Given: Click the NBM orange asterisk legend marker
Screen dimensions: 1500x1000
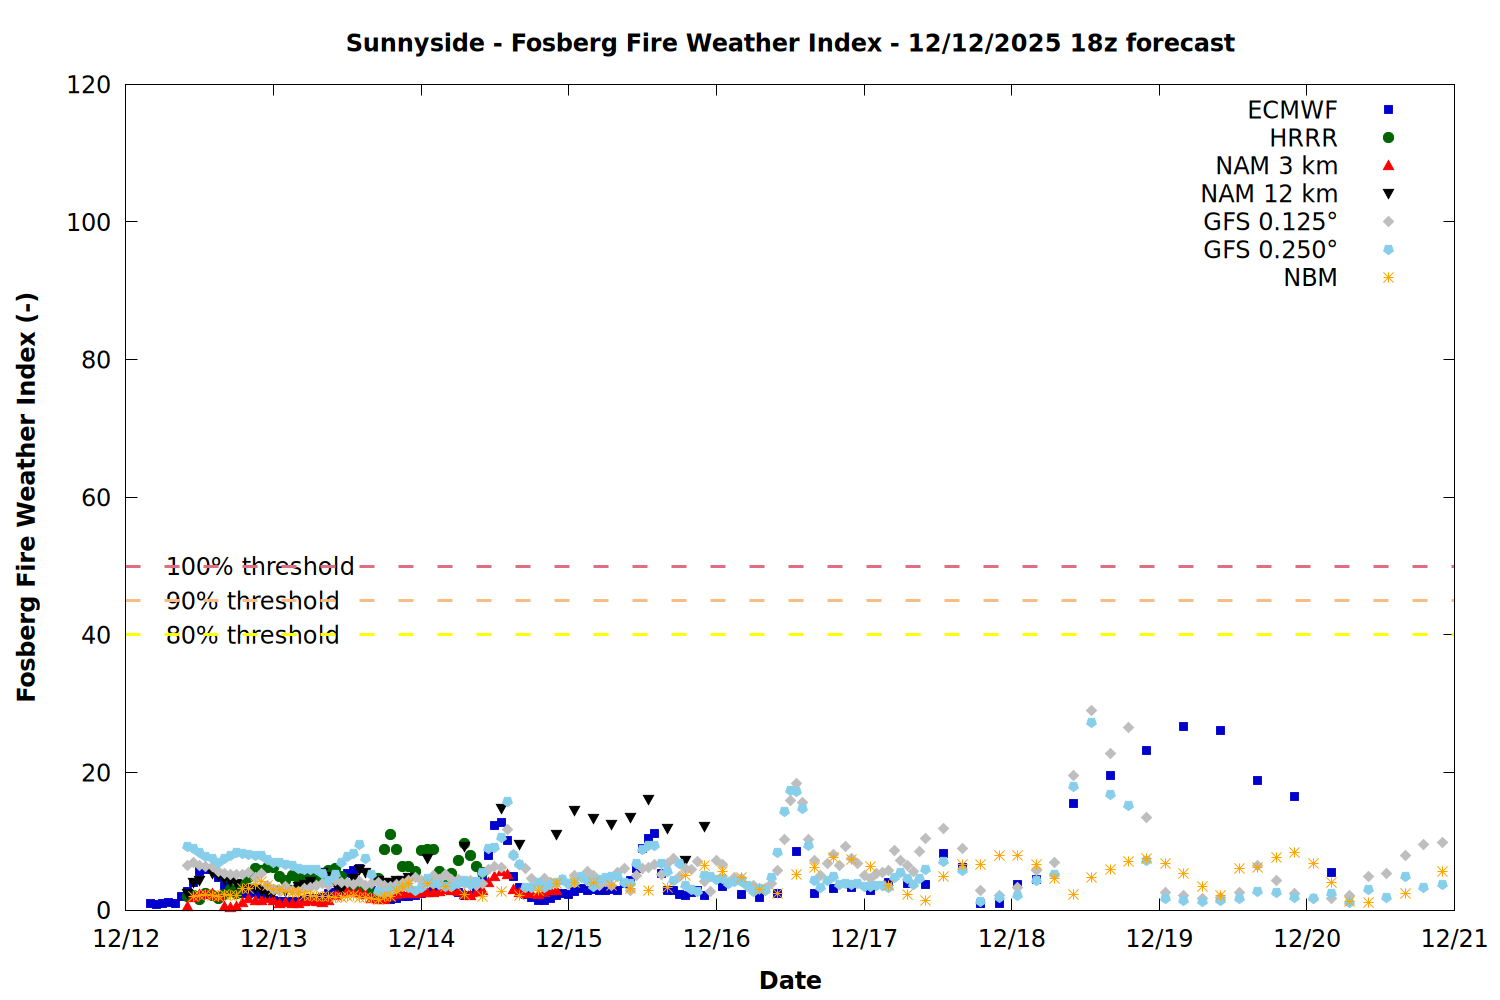Looking at the screenshot, I should tap(1388, 278).
